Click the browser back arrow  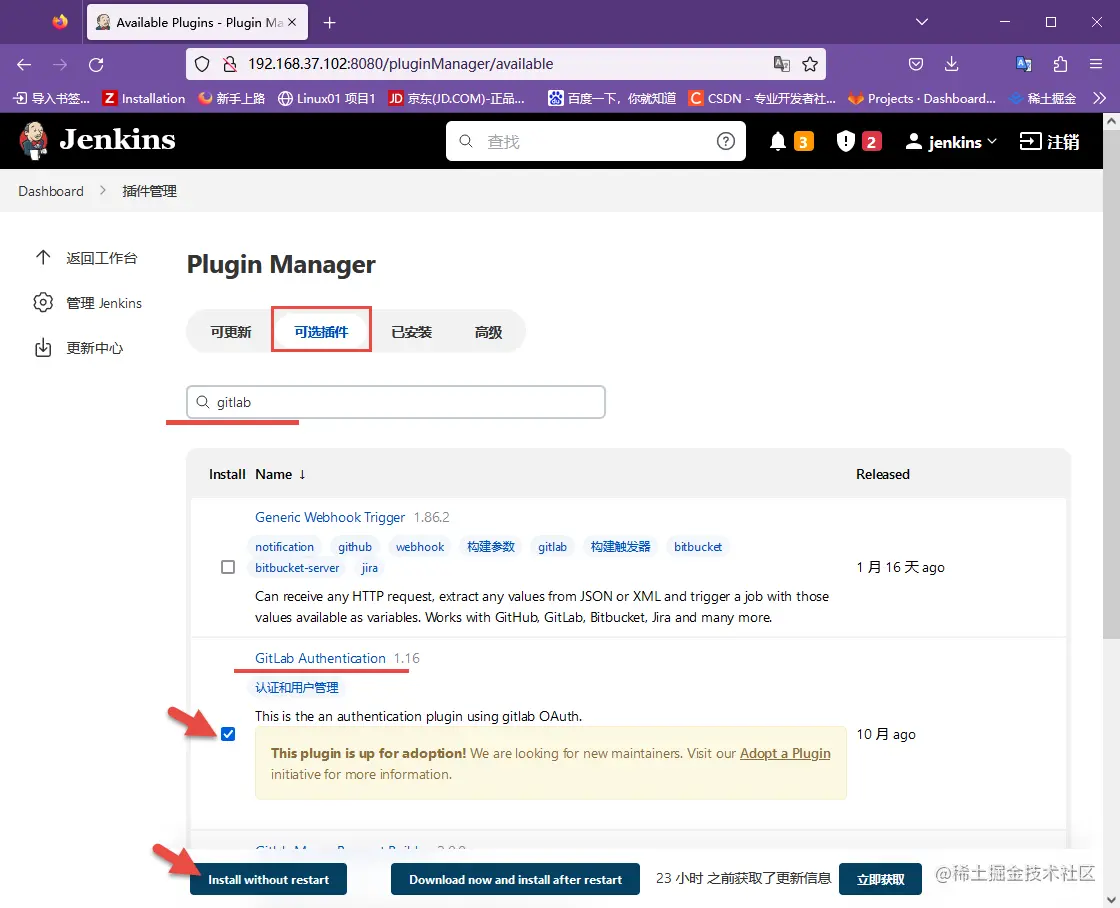coord(24,64)
